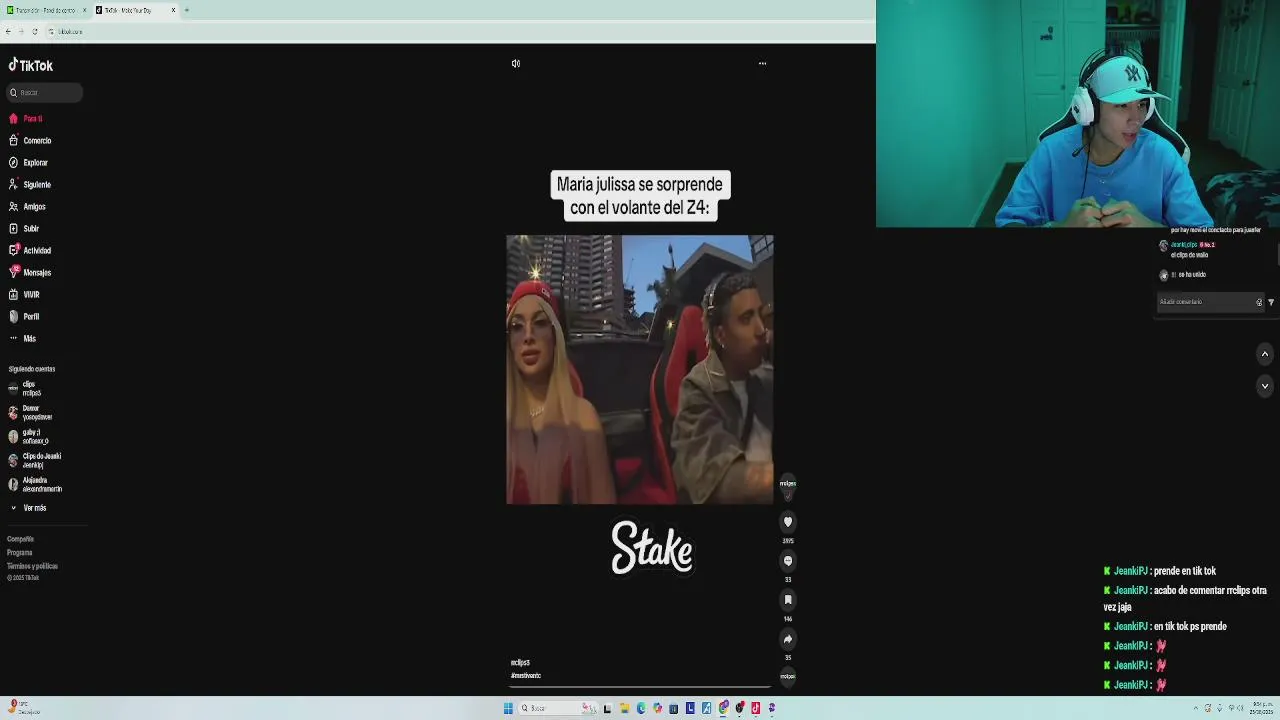Screen dimensions: 1280x720
Task: Reload the browser page
Action: coord(34,31)
